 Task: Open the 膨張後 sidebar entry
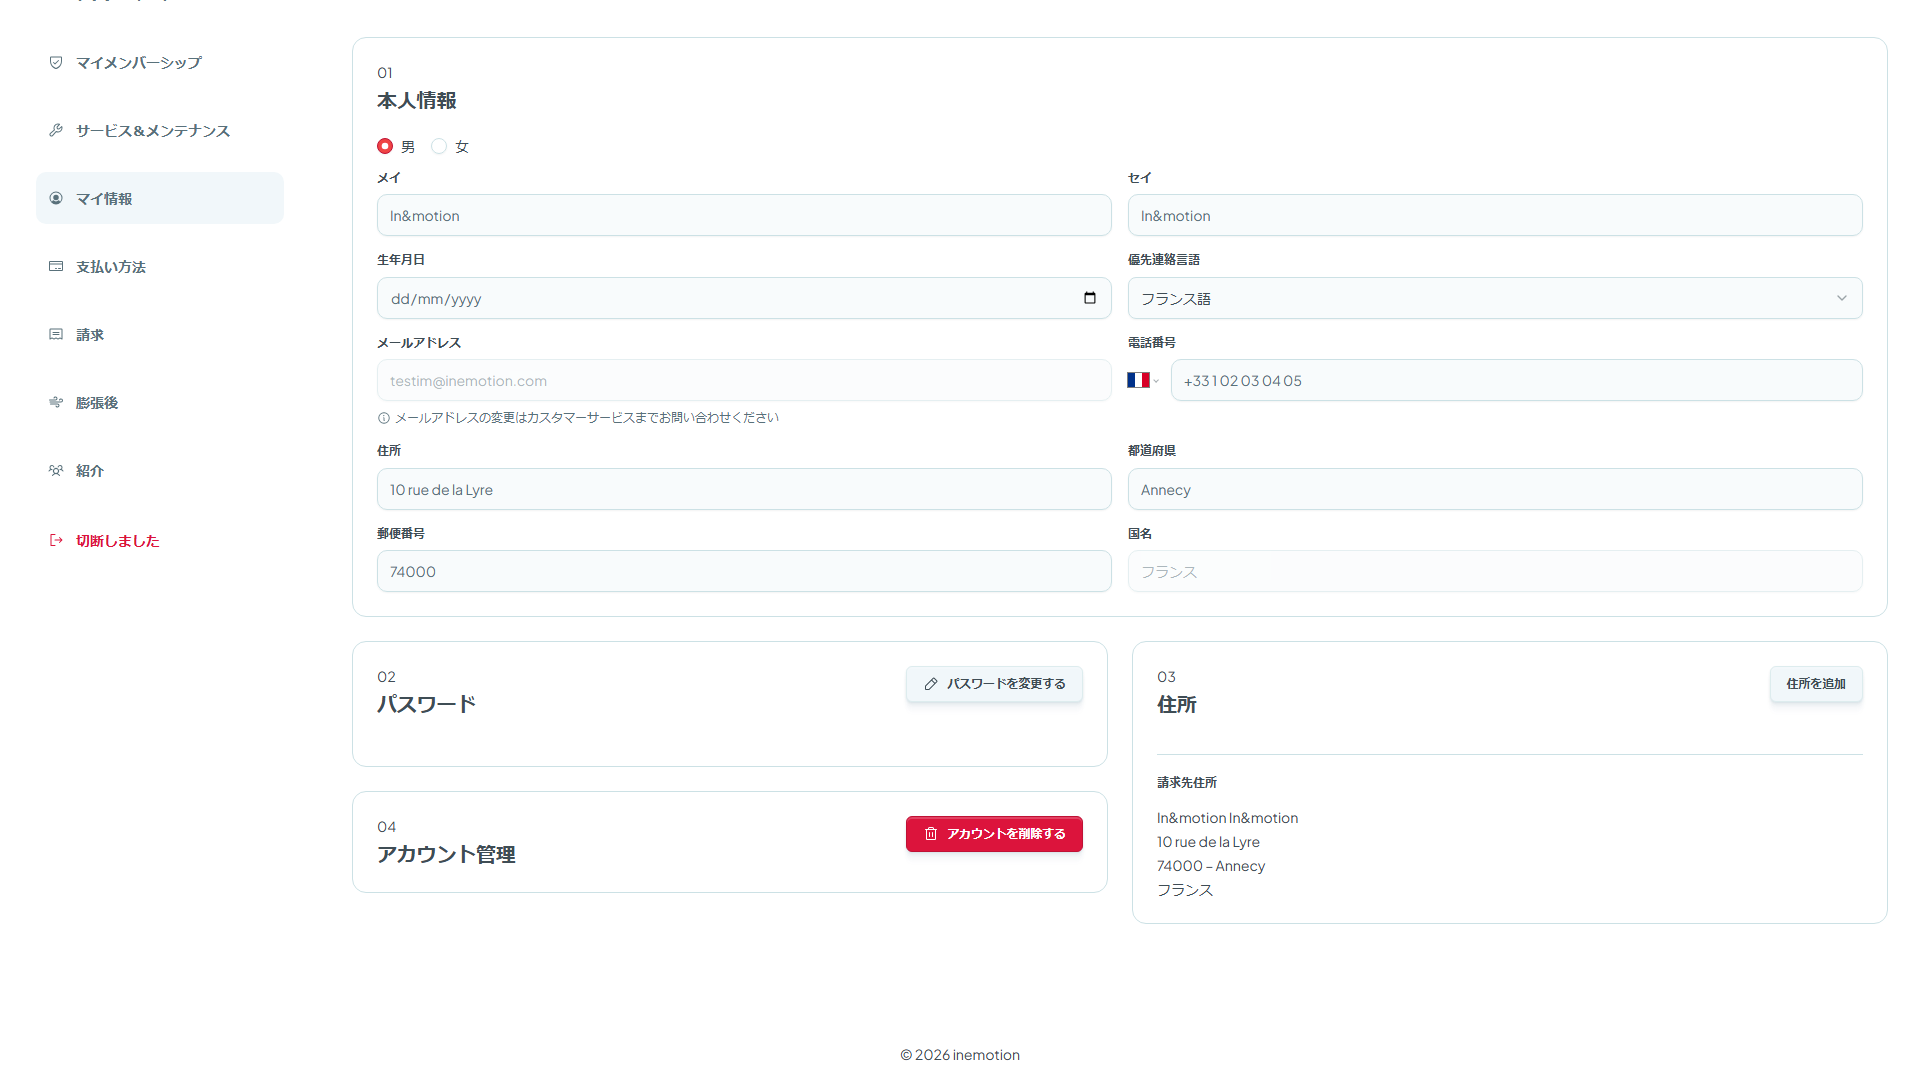point(160,402)
